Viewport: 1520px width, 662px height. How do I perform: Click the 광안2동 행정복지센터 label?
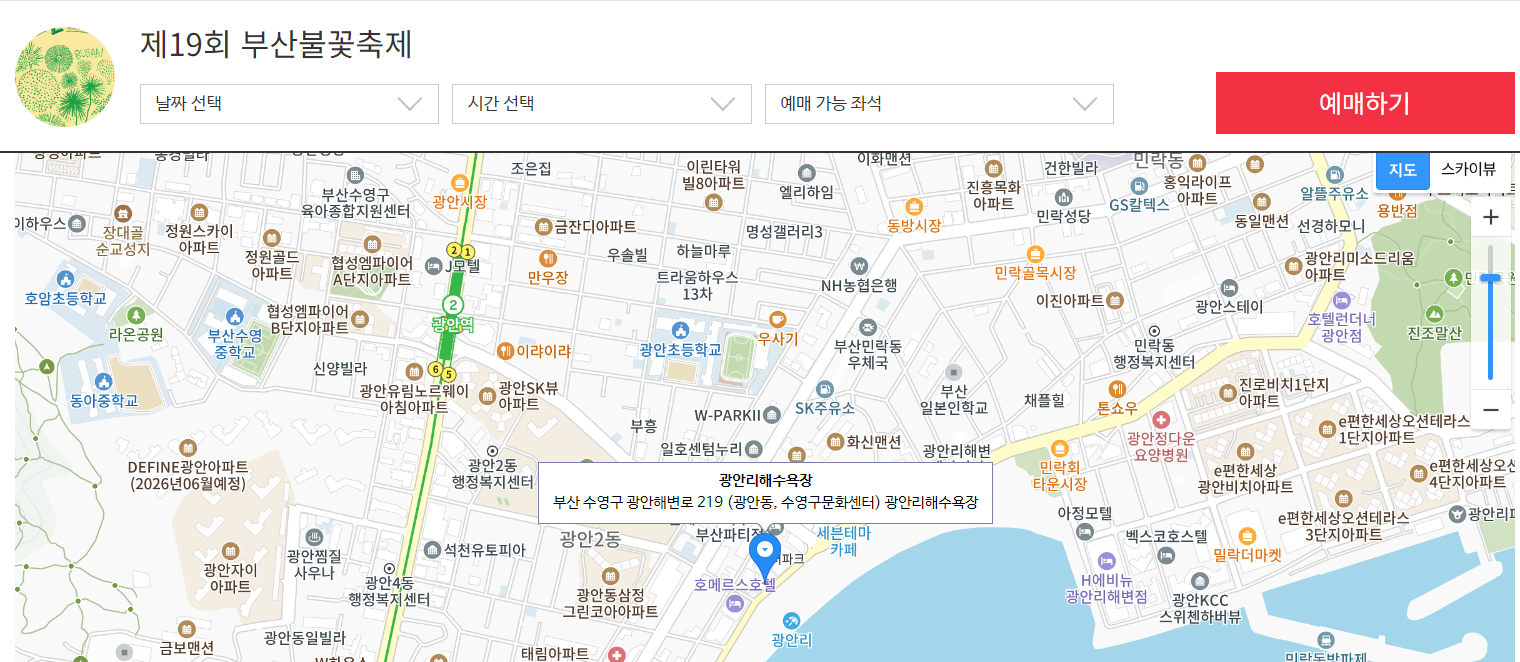click(x=492, y=473)
